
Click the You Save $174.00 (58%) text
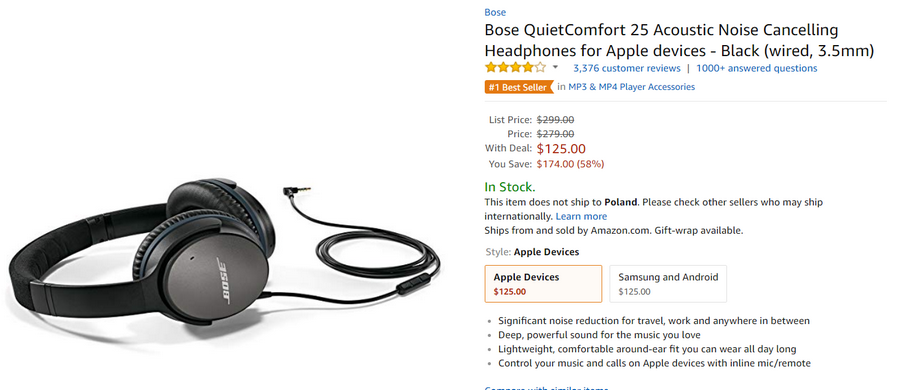(x=570, y=164)
